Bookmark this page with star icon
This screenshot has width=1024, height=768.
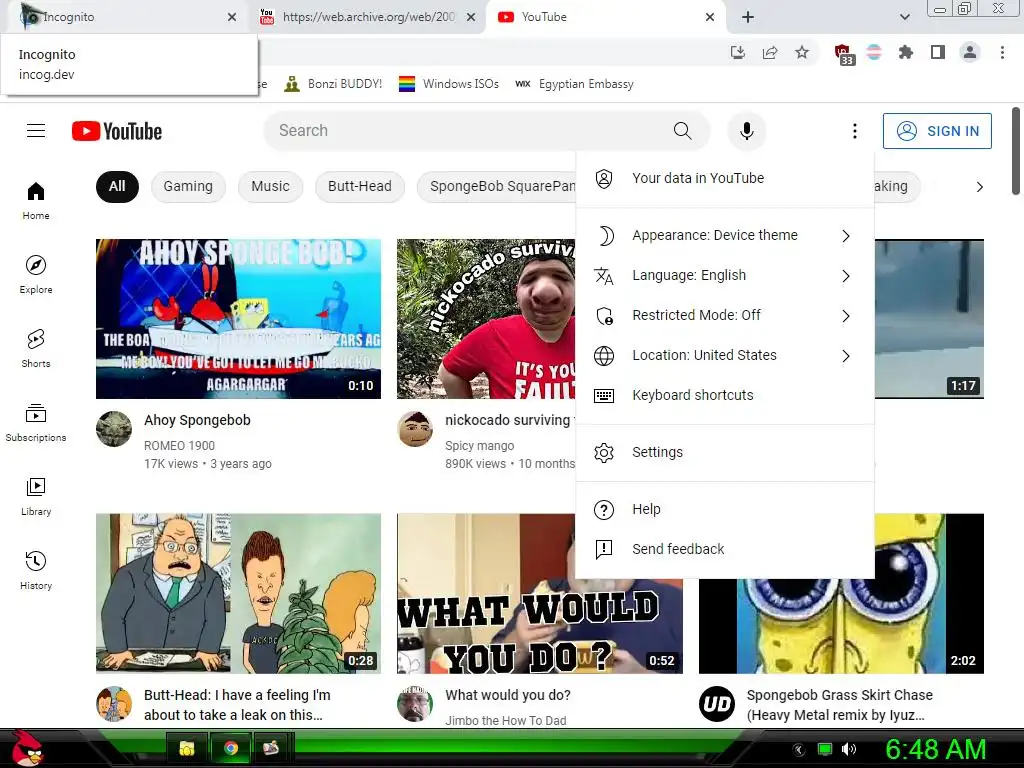pyautogui.click(x=802, y=52)
